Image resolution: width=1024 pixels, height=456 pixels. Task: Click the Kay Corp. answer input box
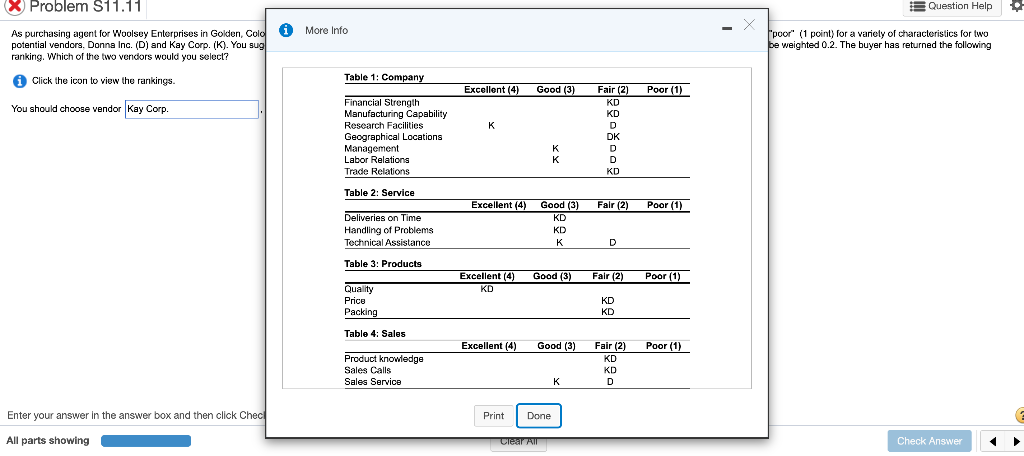(x=192, y=109)
